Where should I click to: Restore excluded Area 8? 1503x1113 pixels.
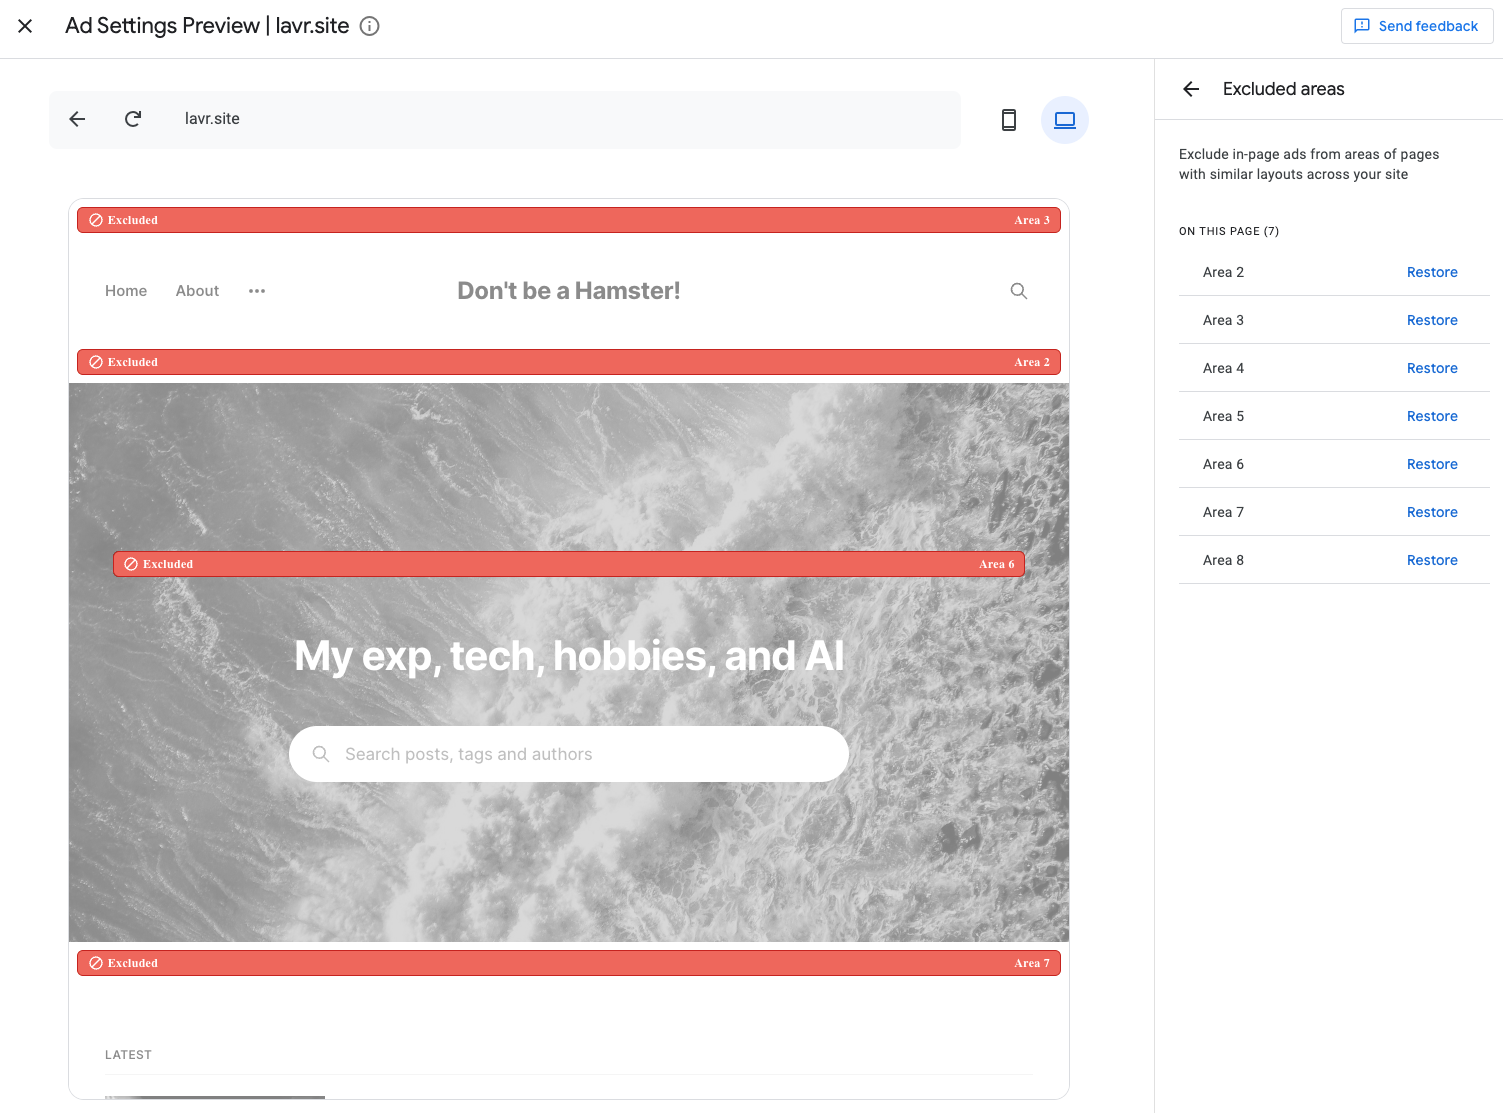coord(1431,560)
